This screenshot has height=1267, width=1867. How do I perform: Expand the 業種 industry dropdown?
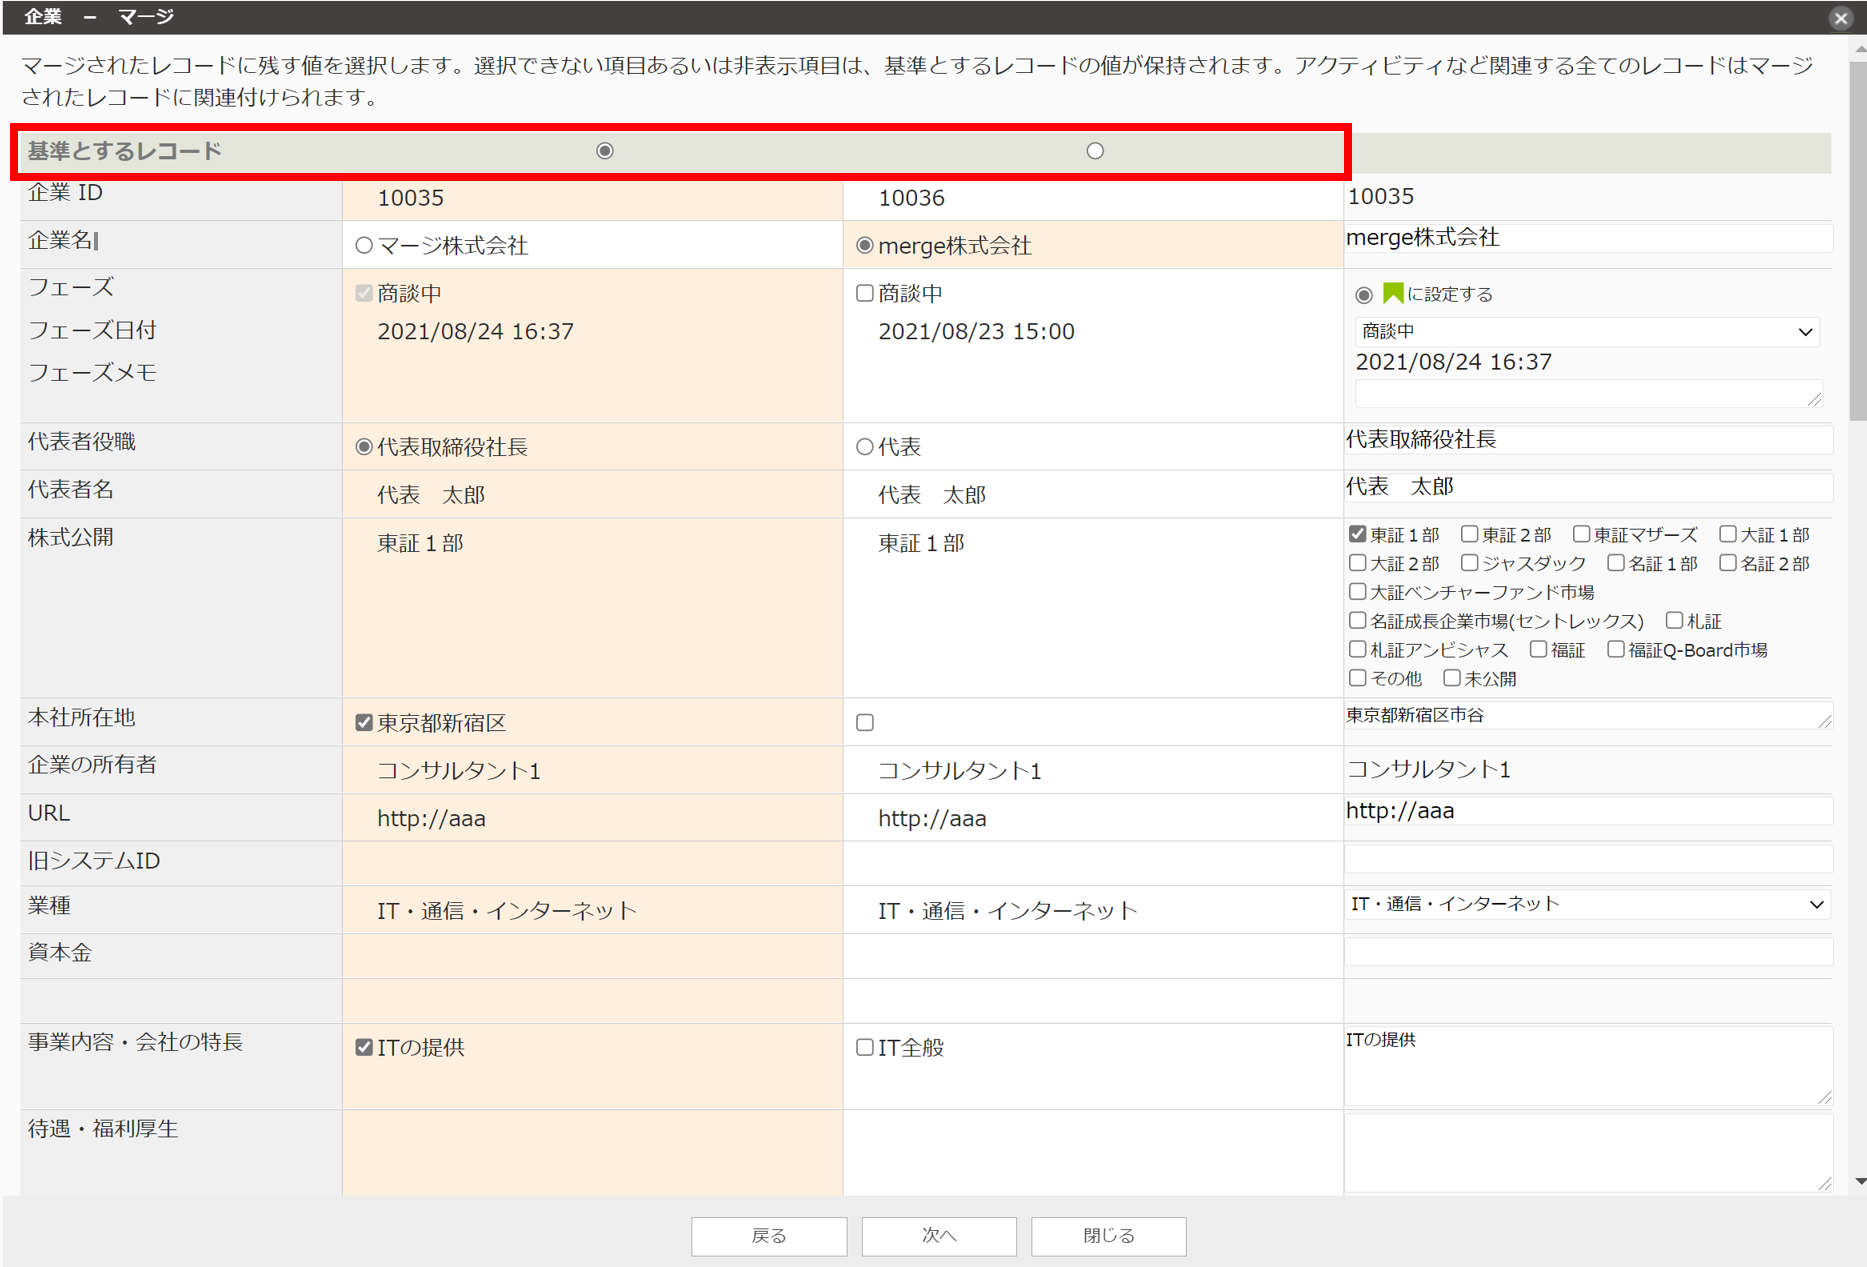pyautogui.click(x=1586, y=905)
